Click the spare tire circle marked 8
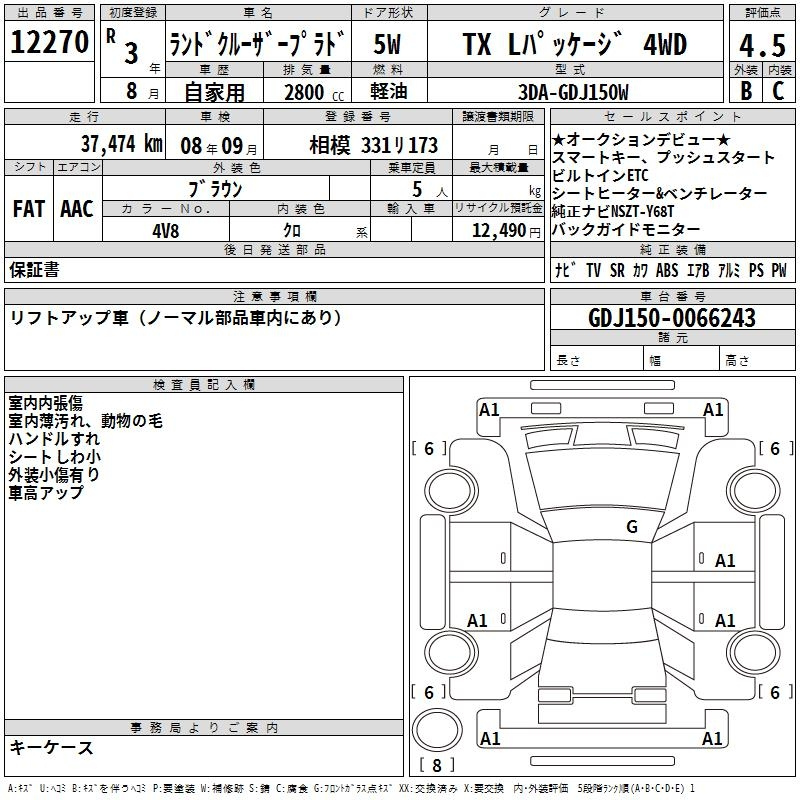Screen dimensions: 800x800 (x=437, y=731)
